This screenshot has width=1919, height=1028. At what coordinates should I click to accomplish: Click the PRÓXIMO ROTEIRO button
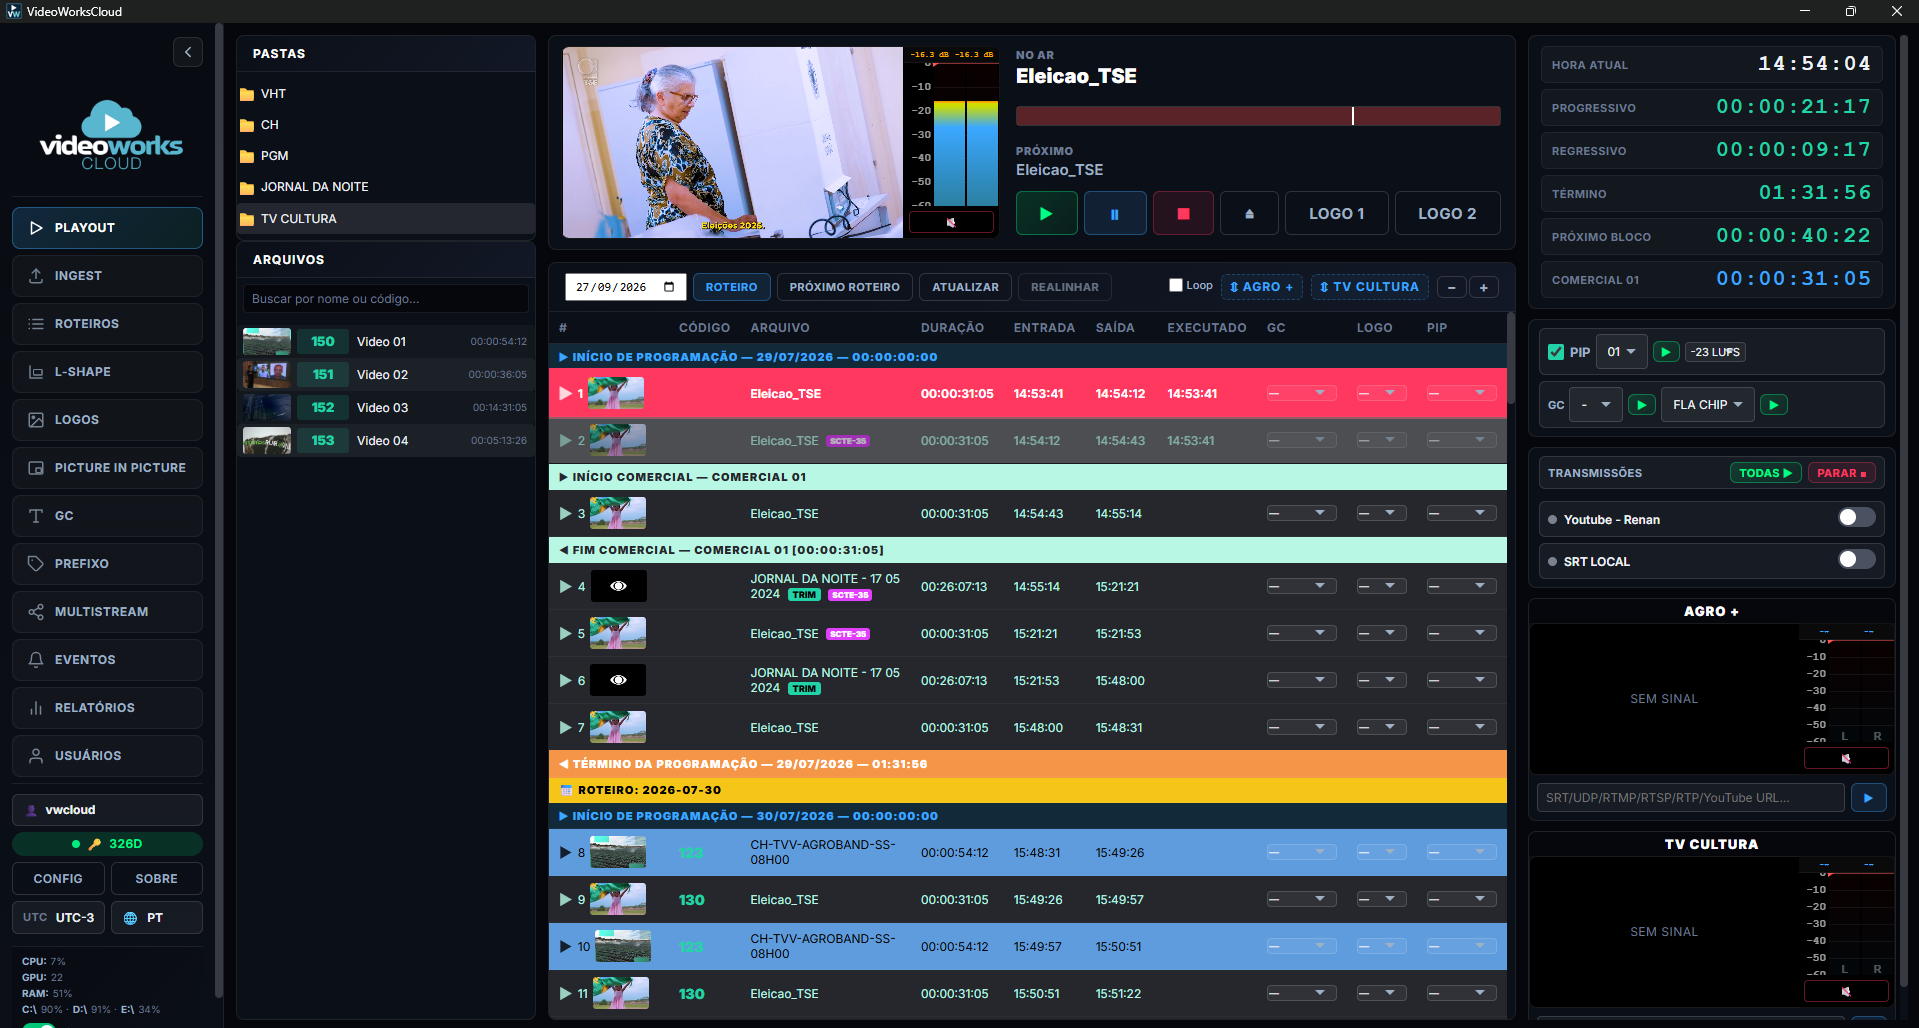(x=844, y=287)
